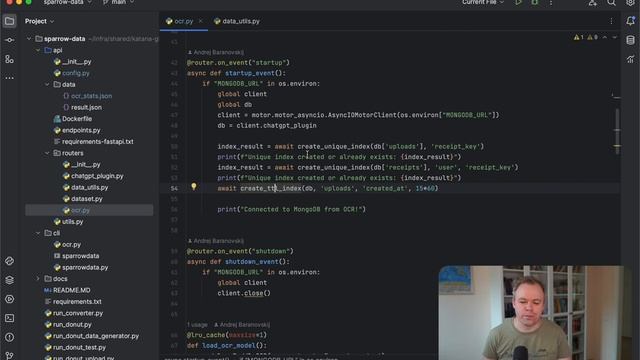The height and width of the screenshot is (360, 640).
Task: Click the editor vertical scrollbar thumb
Action: tap(617, 131)
